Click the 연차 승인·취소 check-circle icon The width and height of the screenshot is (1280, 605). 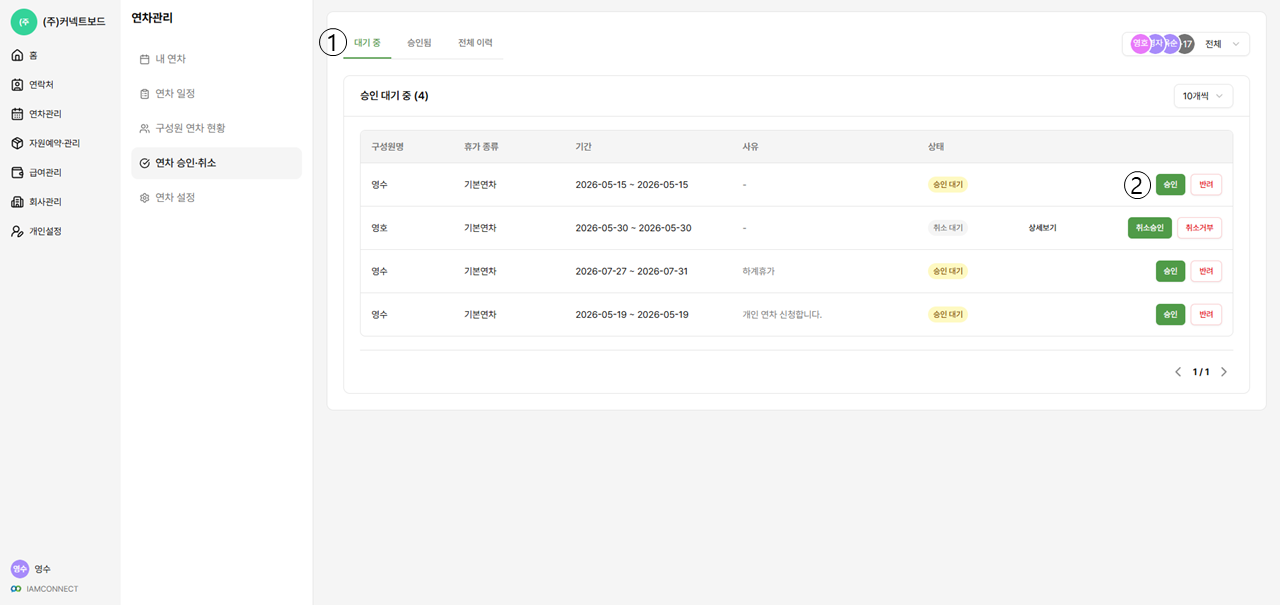[x=145, y=163]
